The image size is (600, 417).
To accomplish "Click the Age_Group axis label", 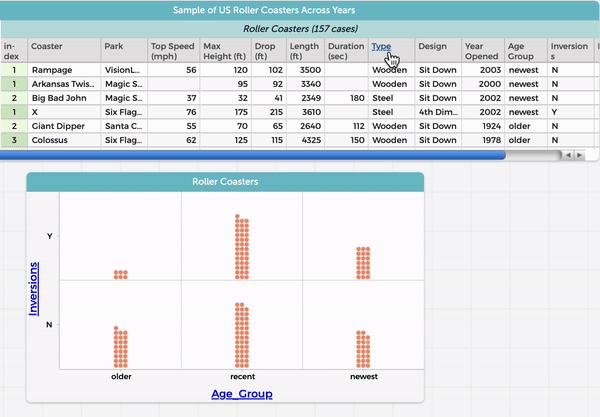I will click(242, 394).
